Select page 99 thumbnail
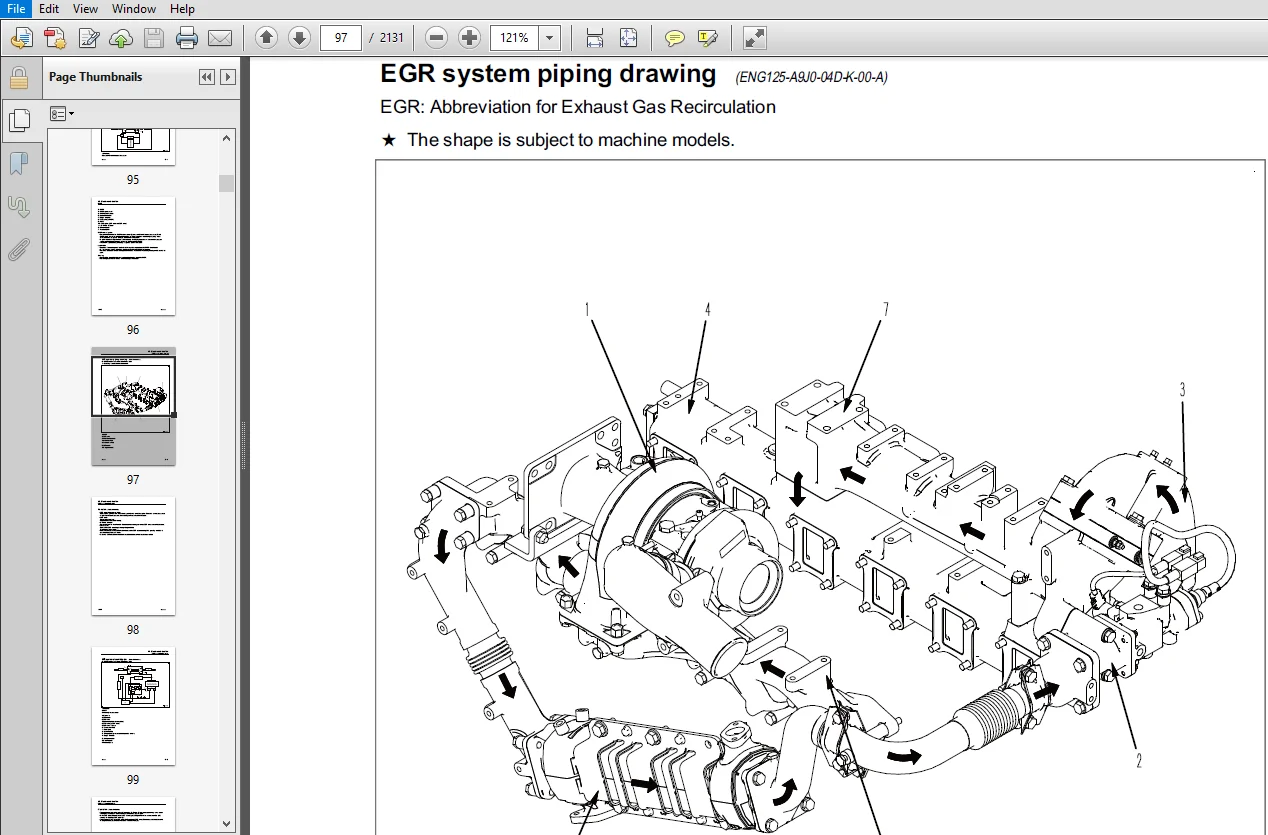The height and width of the screenshot is (835, 1268). click(133, 706)
